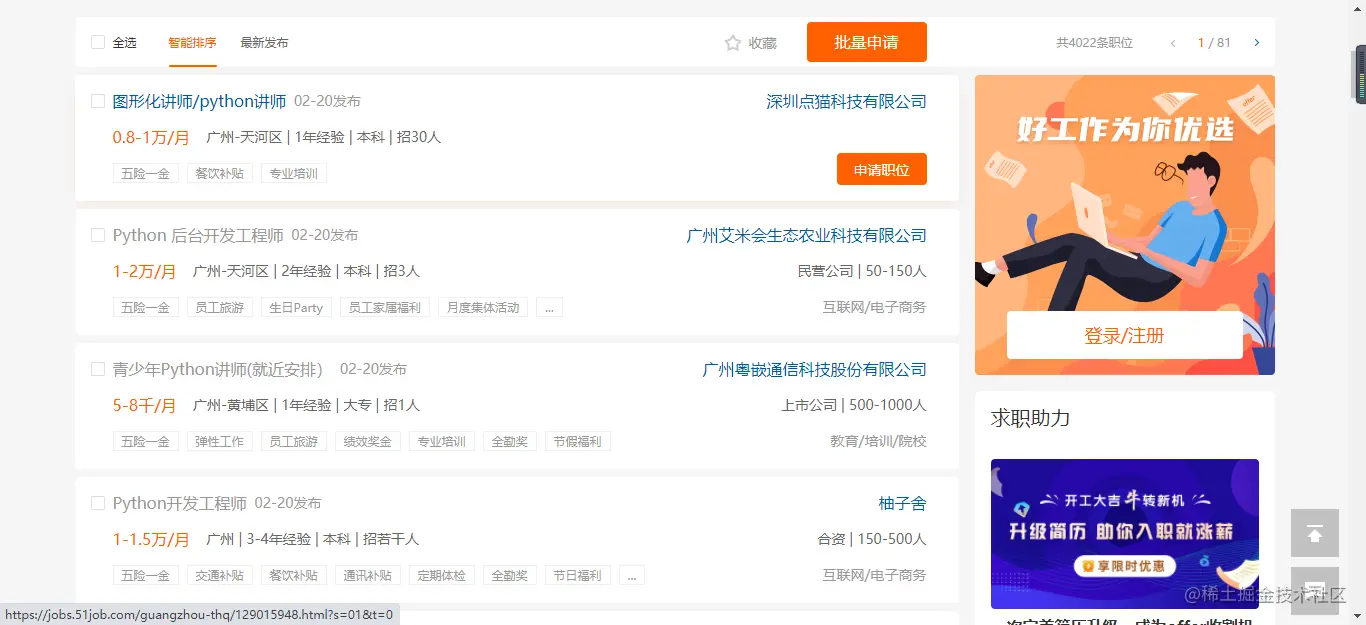Open company 深圳点猫科技有限公司
The image size is (1366, 625).
(847, 101)
